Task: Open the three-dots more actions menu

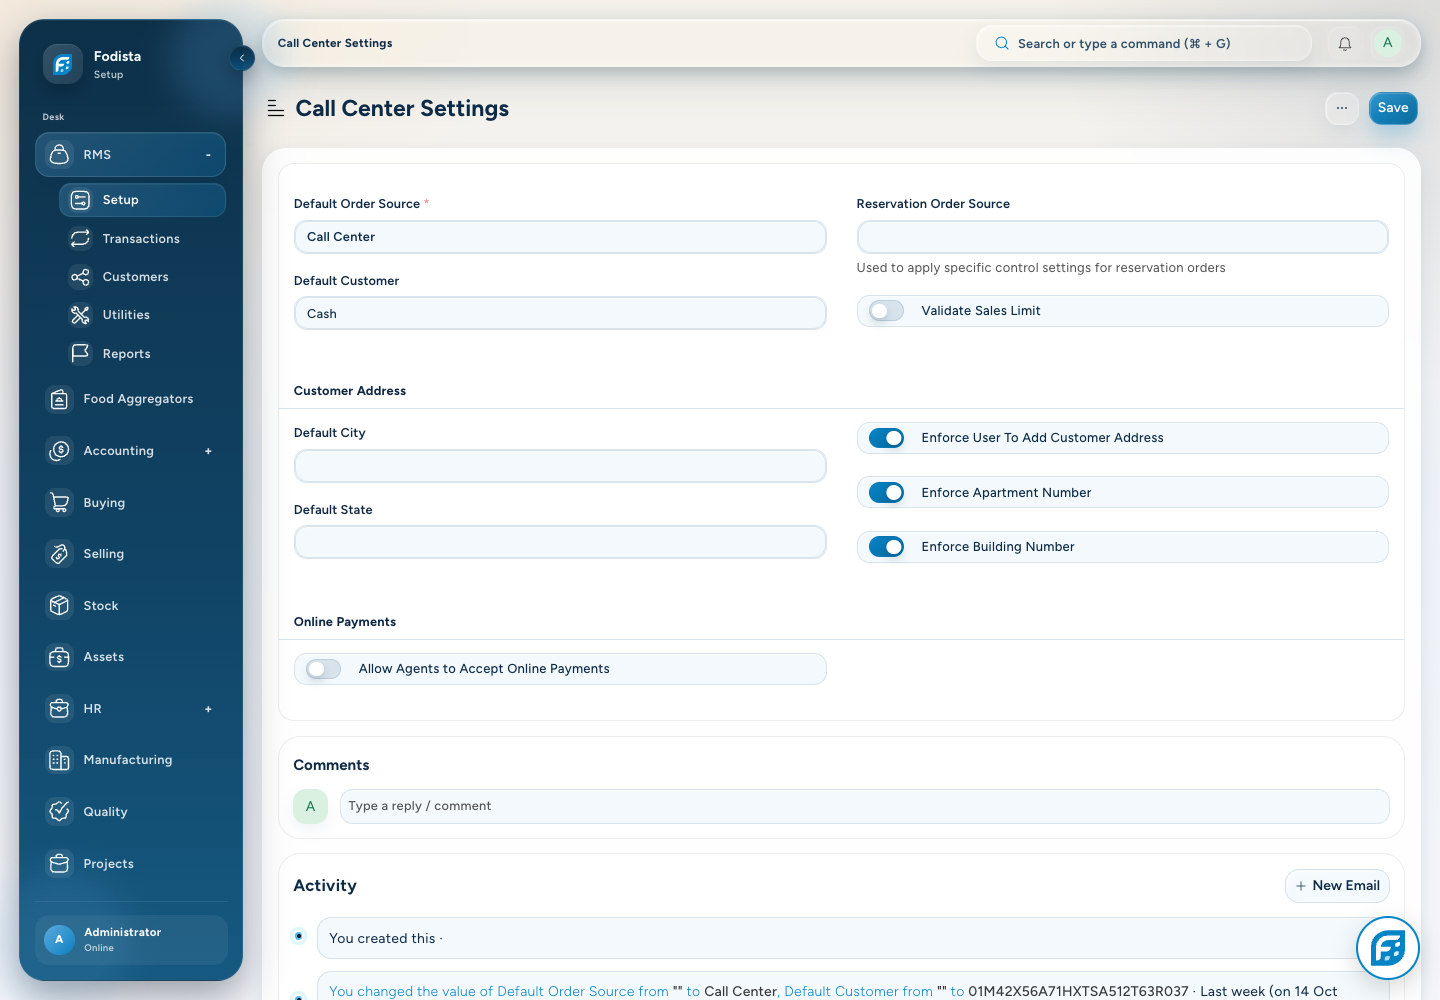Action: tap(1342, 108)
